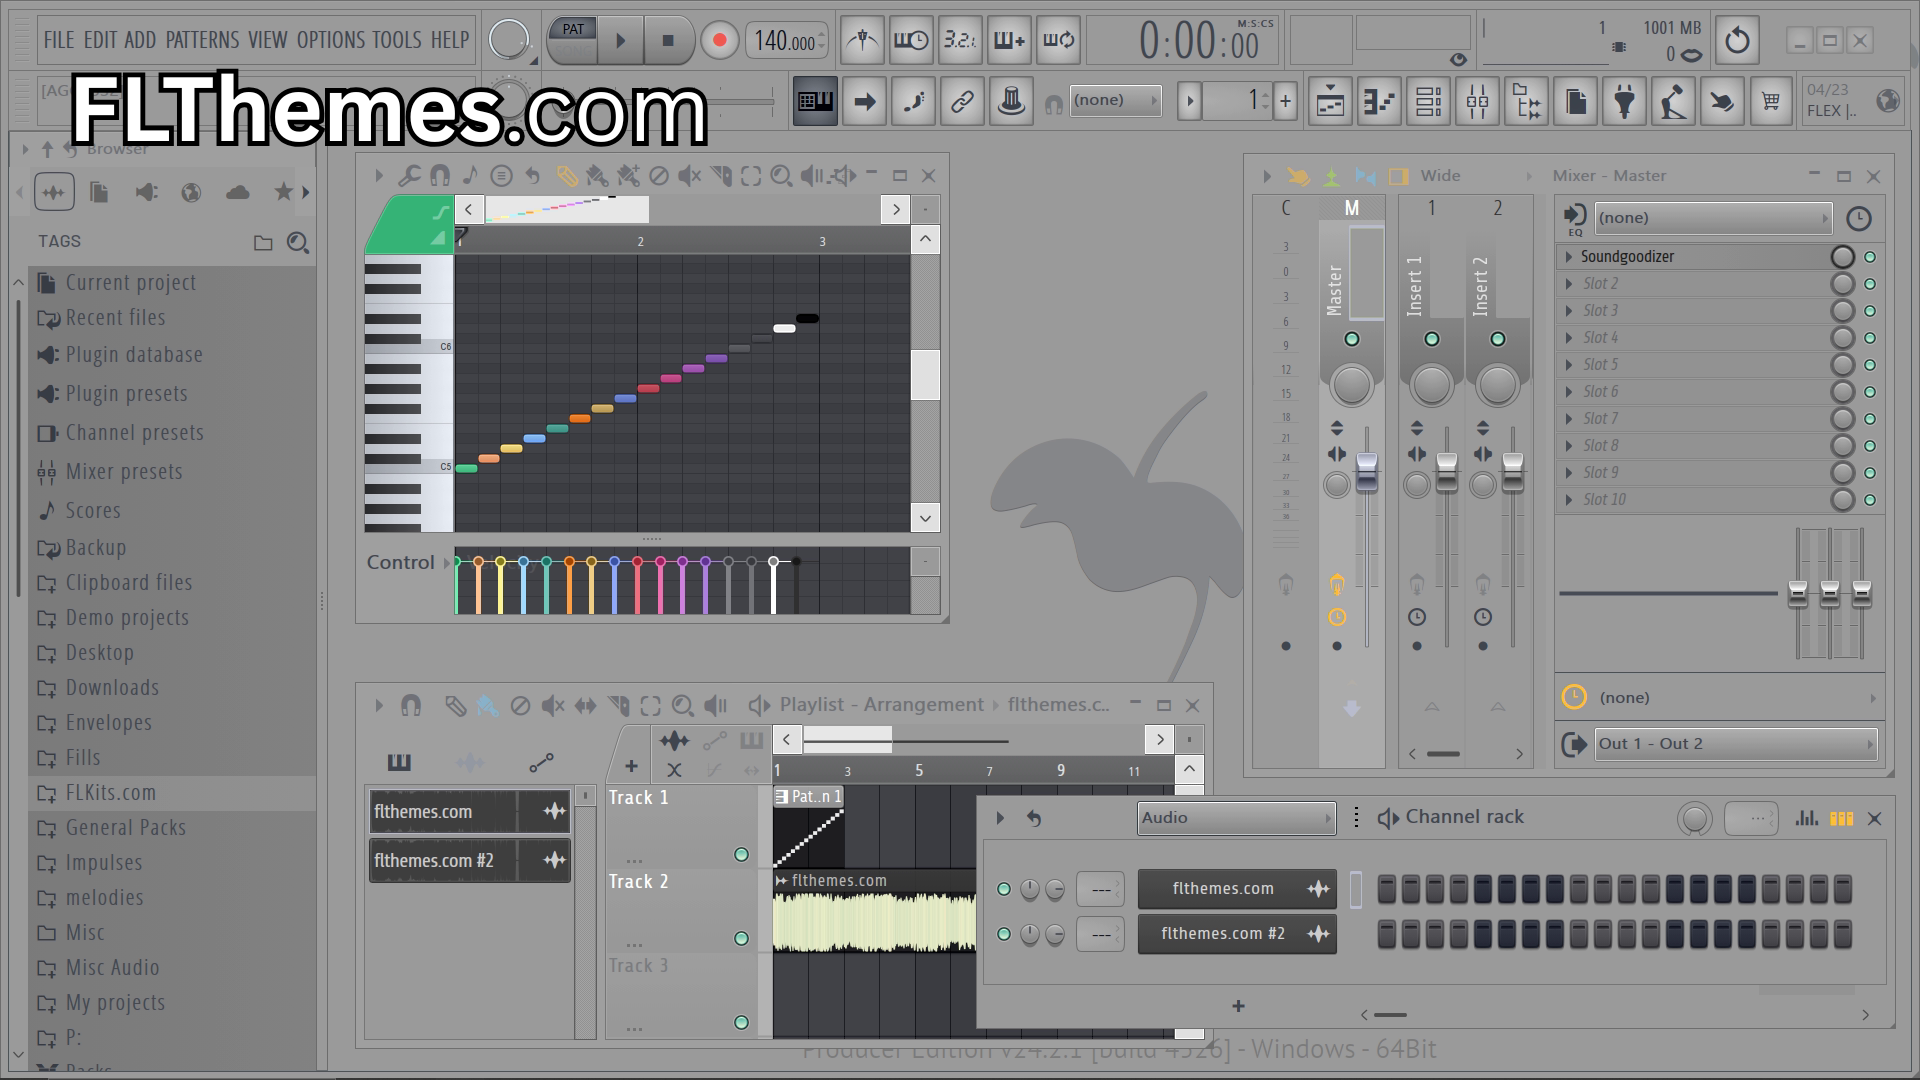Open the Playlist options arrow menu
1920x1080 pixels.
[x=379, y=706]
